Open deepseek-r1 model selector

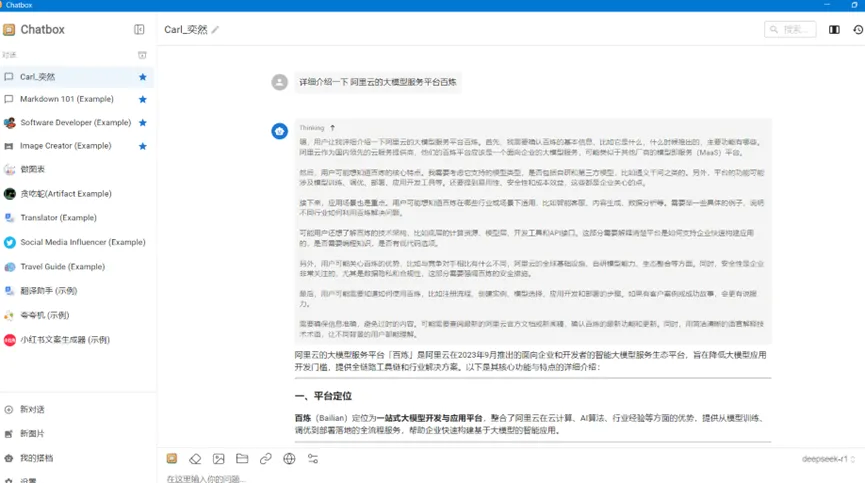[828, 459]
